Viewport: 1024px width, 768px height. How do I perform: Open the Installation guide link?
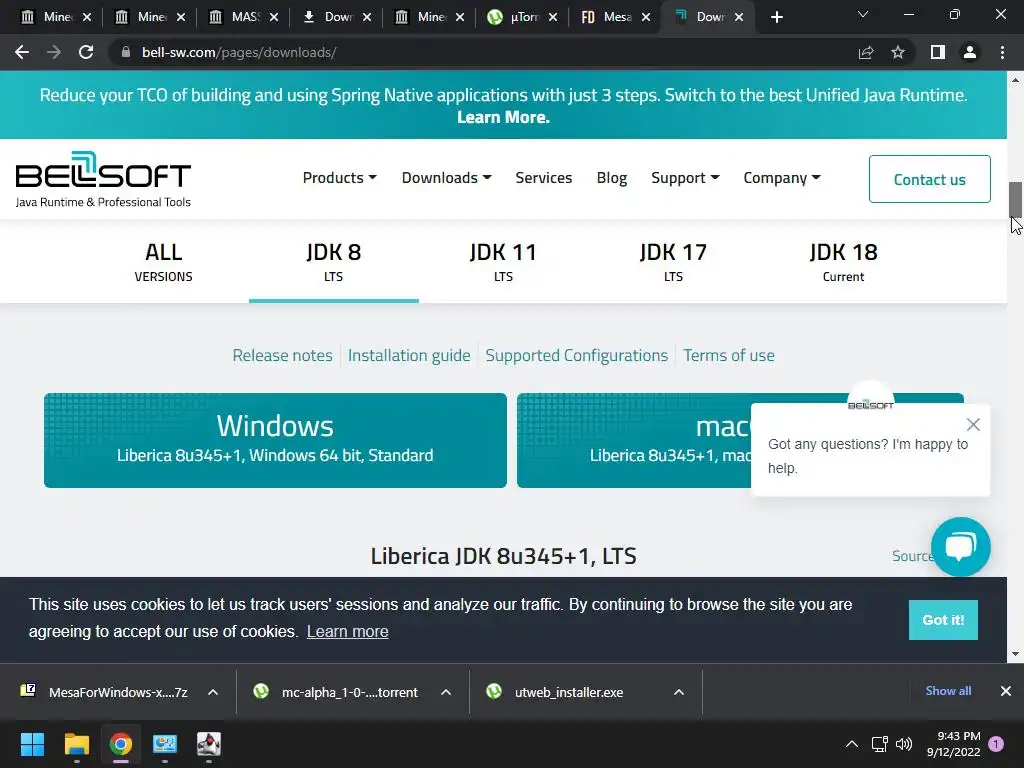(409, 355)
